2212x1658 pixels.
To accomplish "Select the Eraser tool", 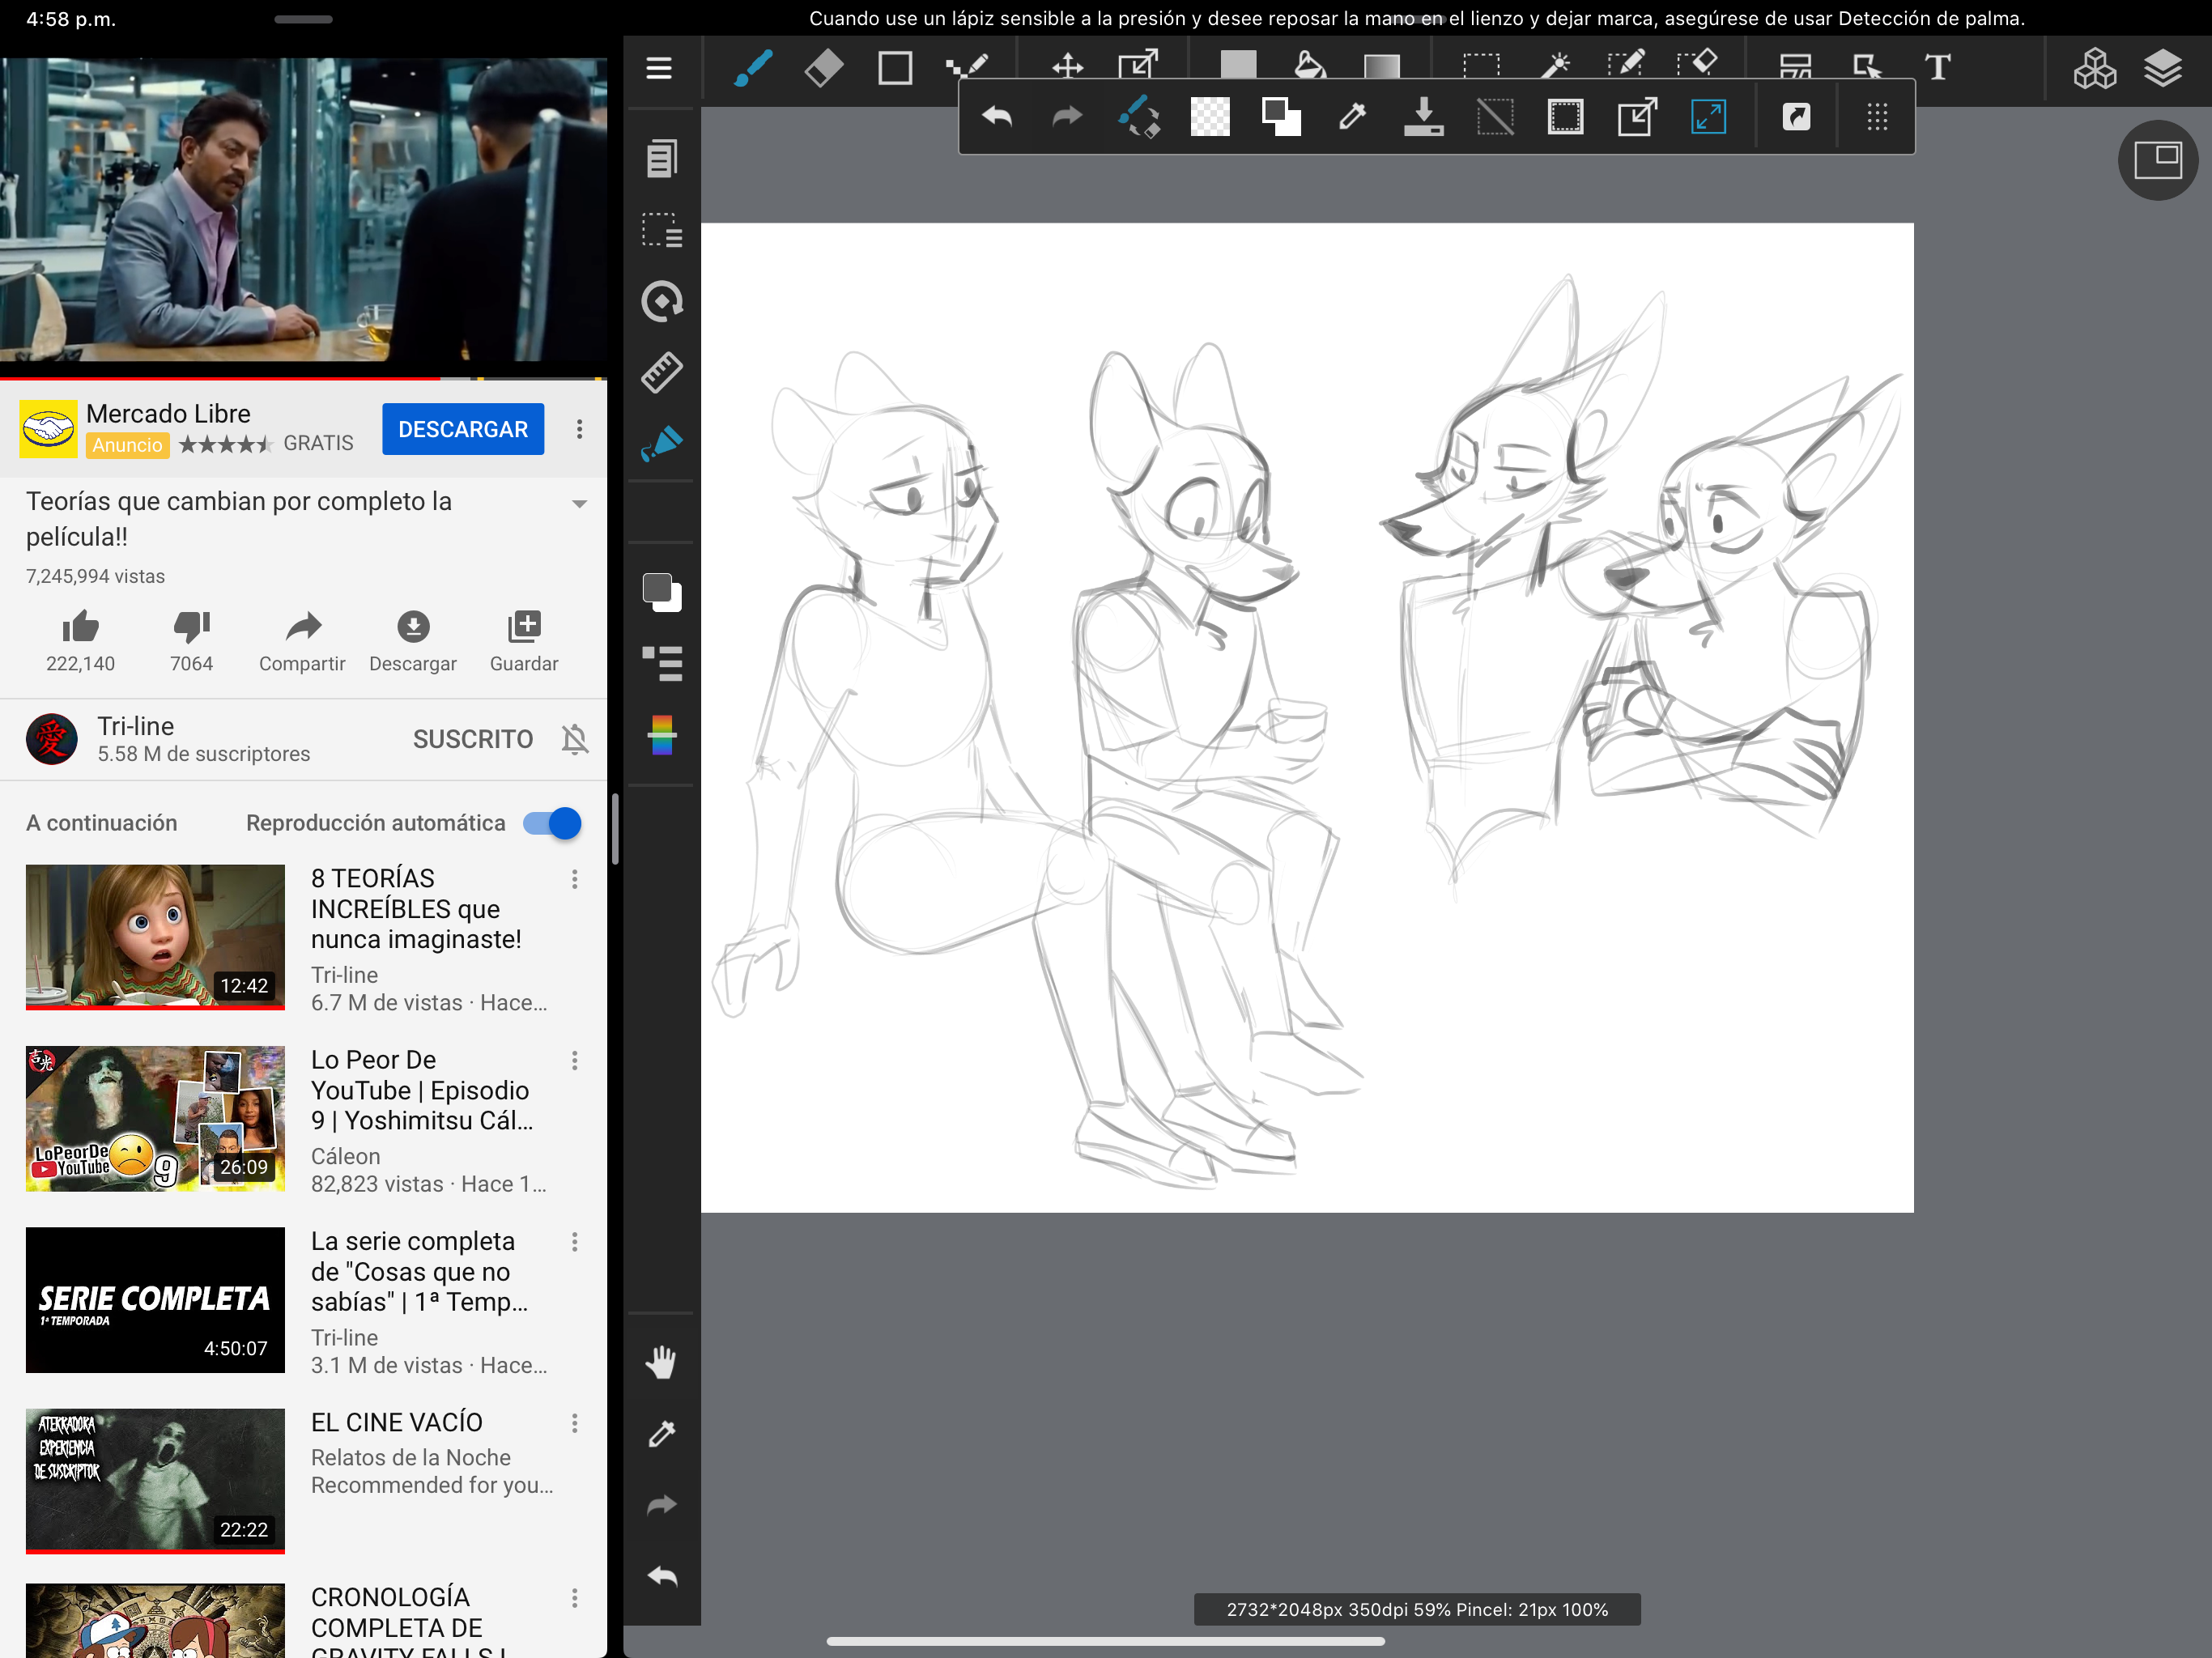I will pyautogui.click(x=823, y=68).
